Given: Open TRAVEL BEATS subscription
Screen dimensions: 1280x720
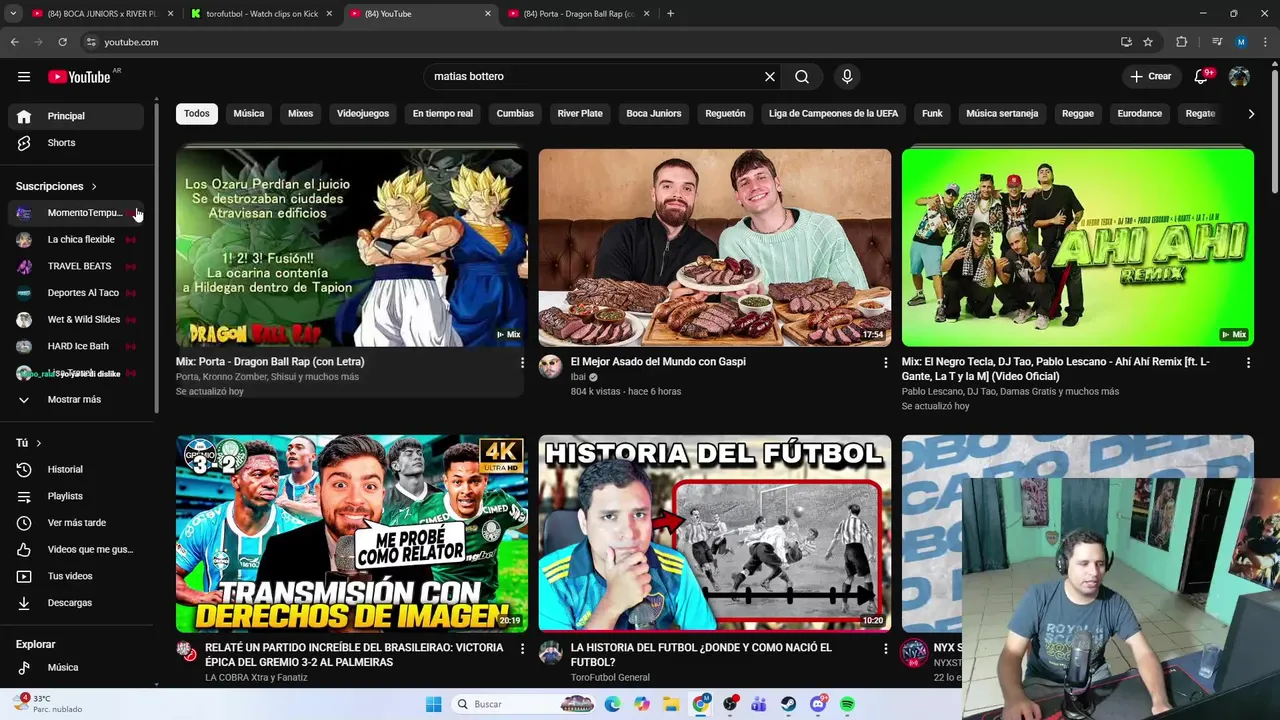Looking at the screenshot, I should coord(76,266).
